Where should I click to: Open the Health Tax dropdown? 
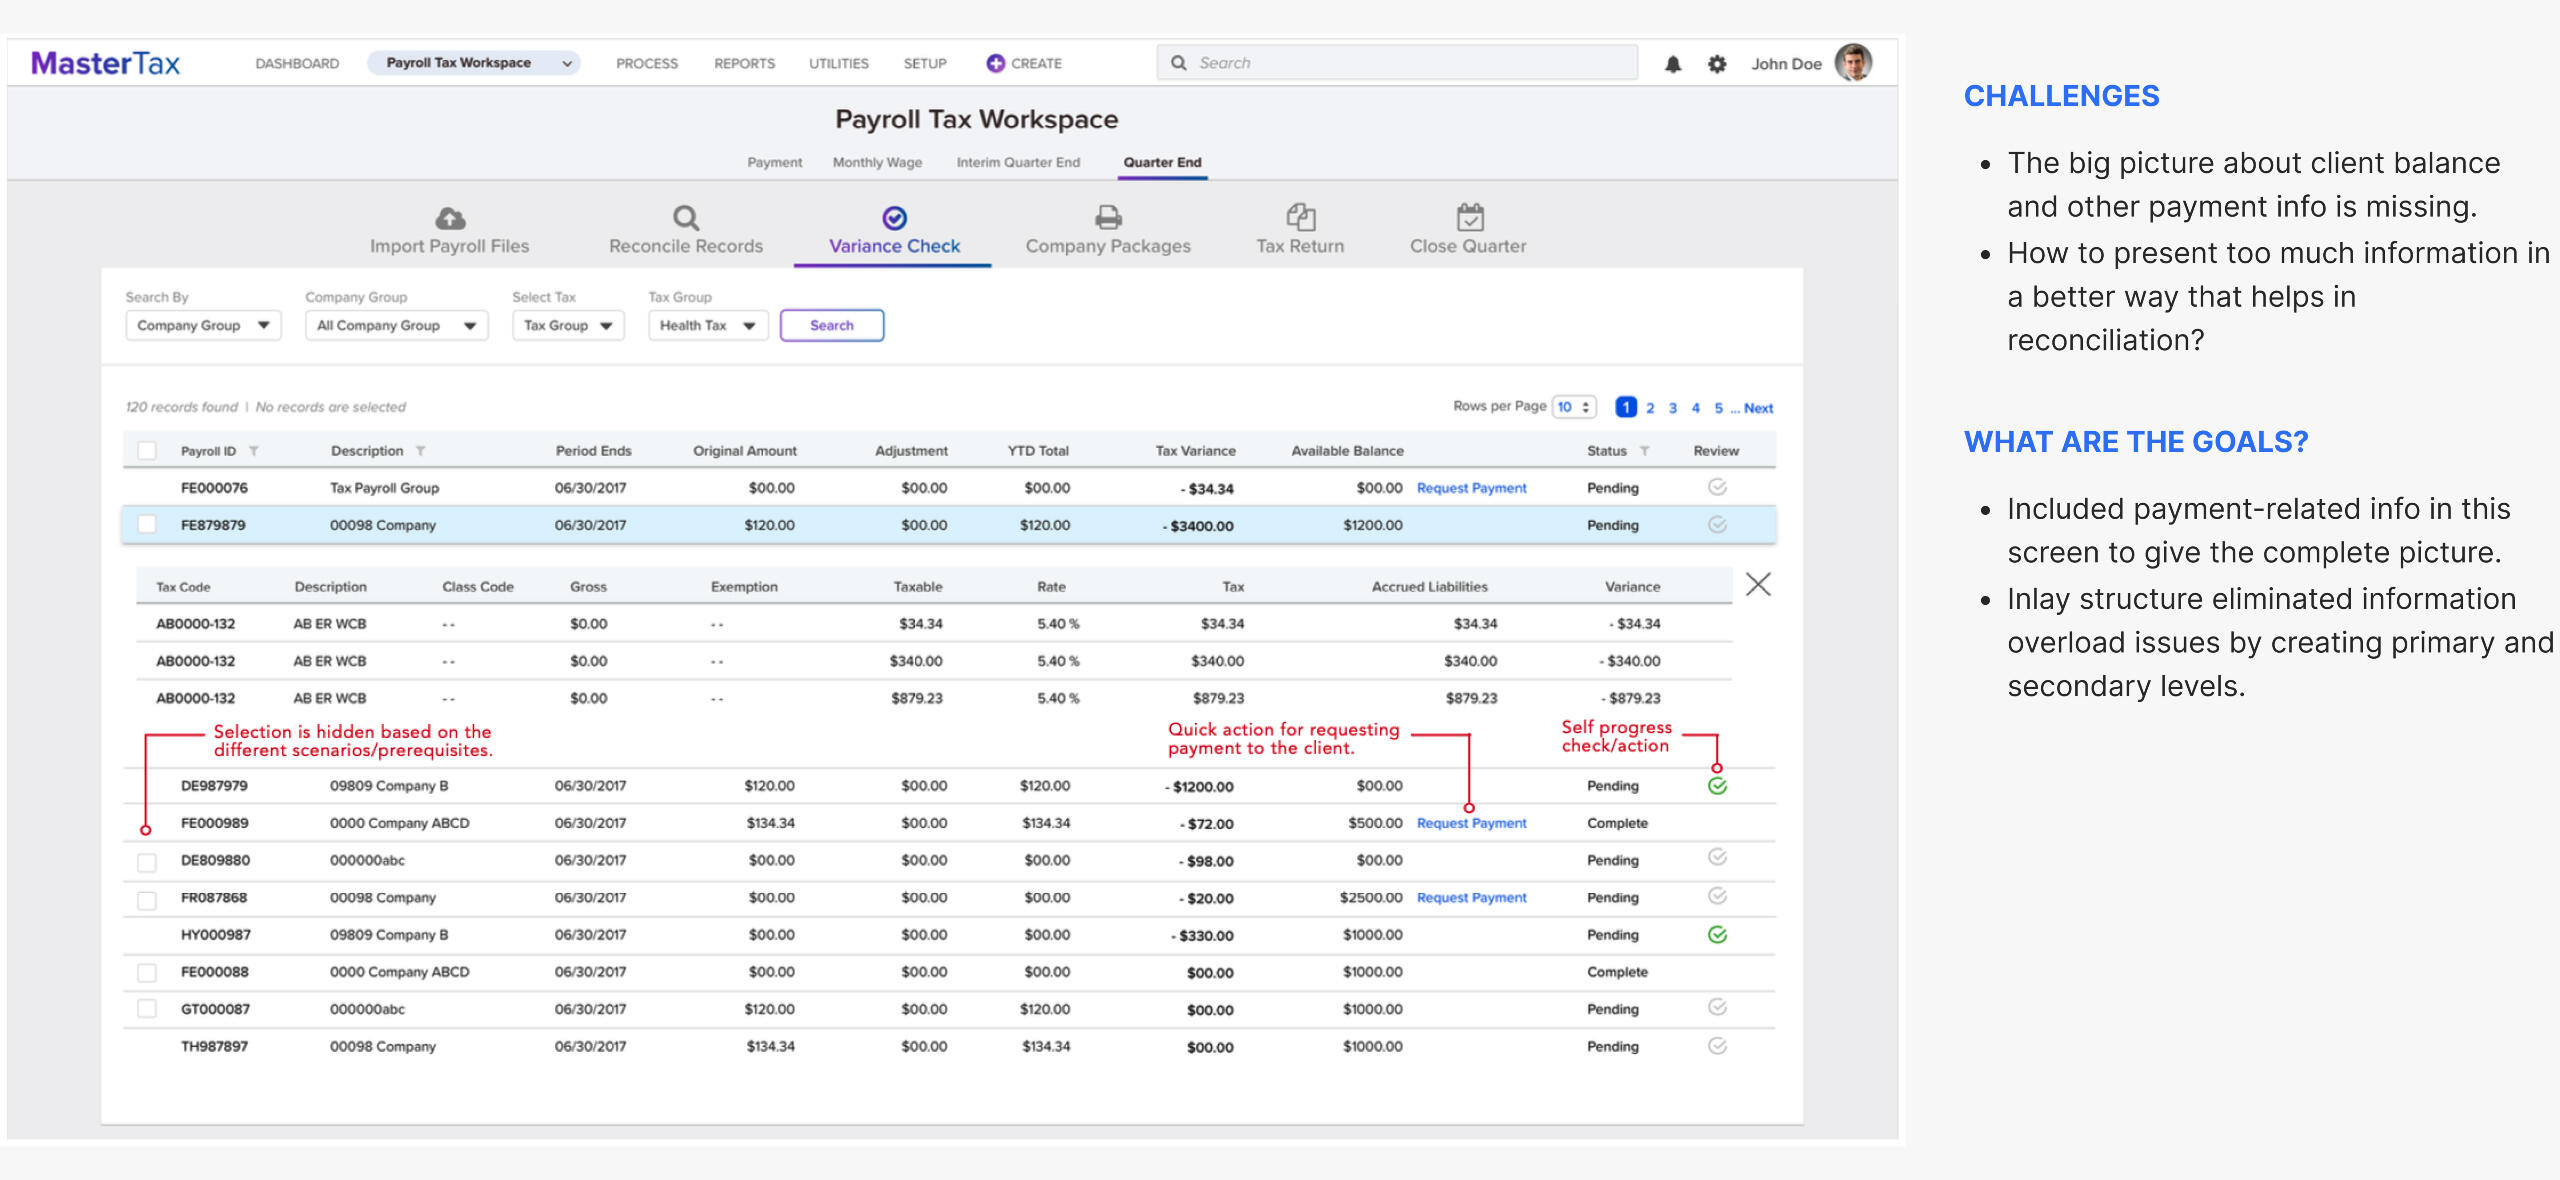[x=707, y=326]
